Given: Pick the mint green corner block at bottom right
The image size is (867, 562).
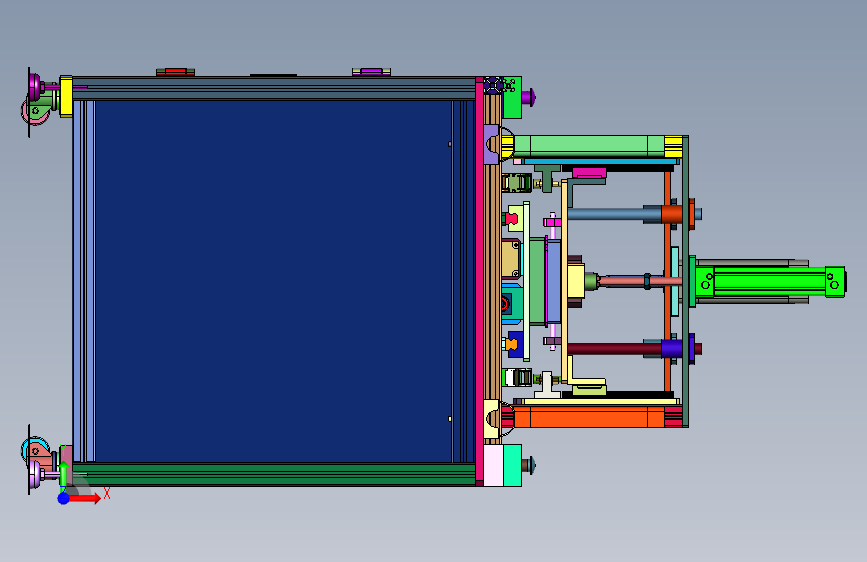Looking at the screenshot, I should (x=512, y=465).
